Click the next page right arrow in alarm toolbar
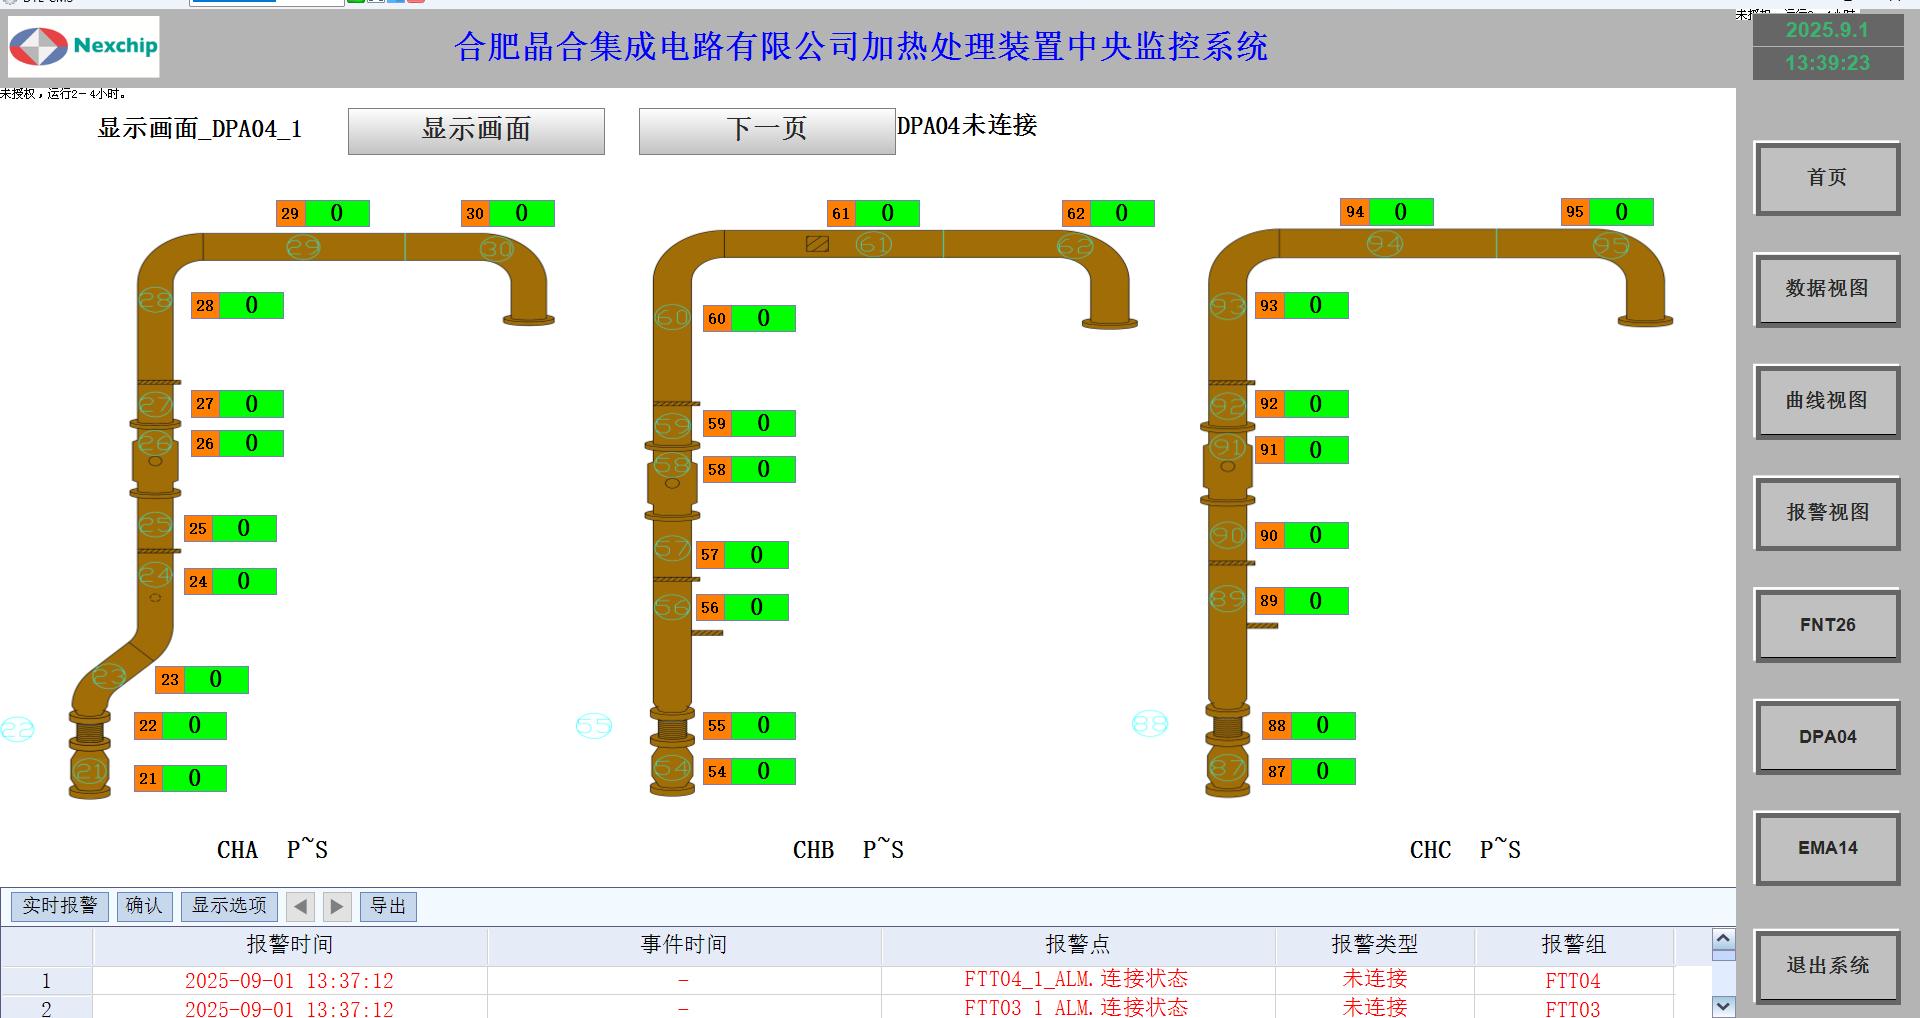This screenshot has height=1018, width=1920. point(337,907)
